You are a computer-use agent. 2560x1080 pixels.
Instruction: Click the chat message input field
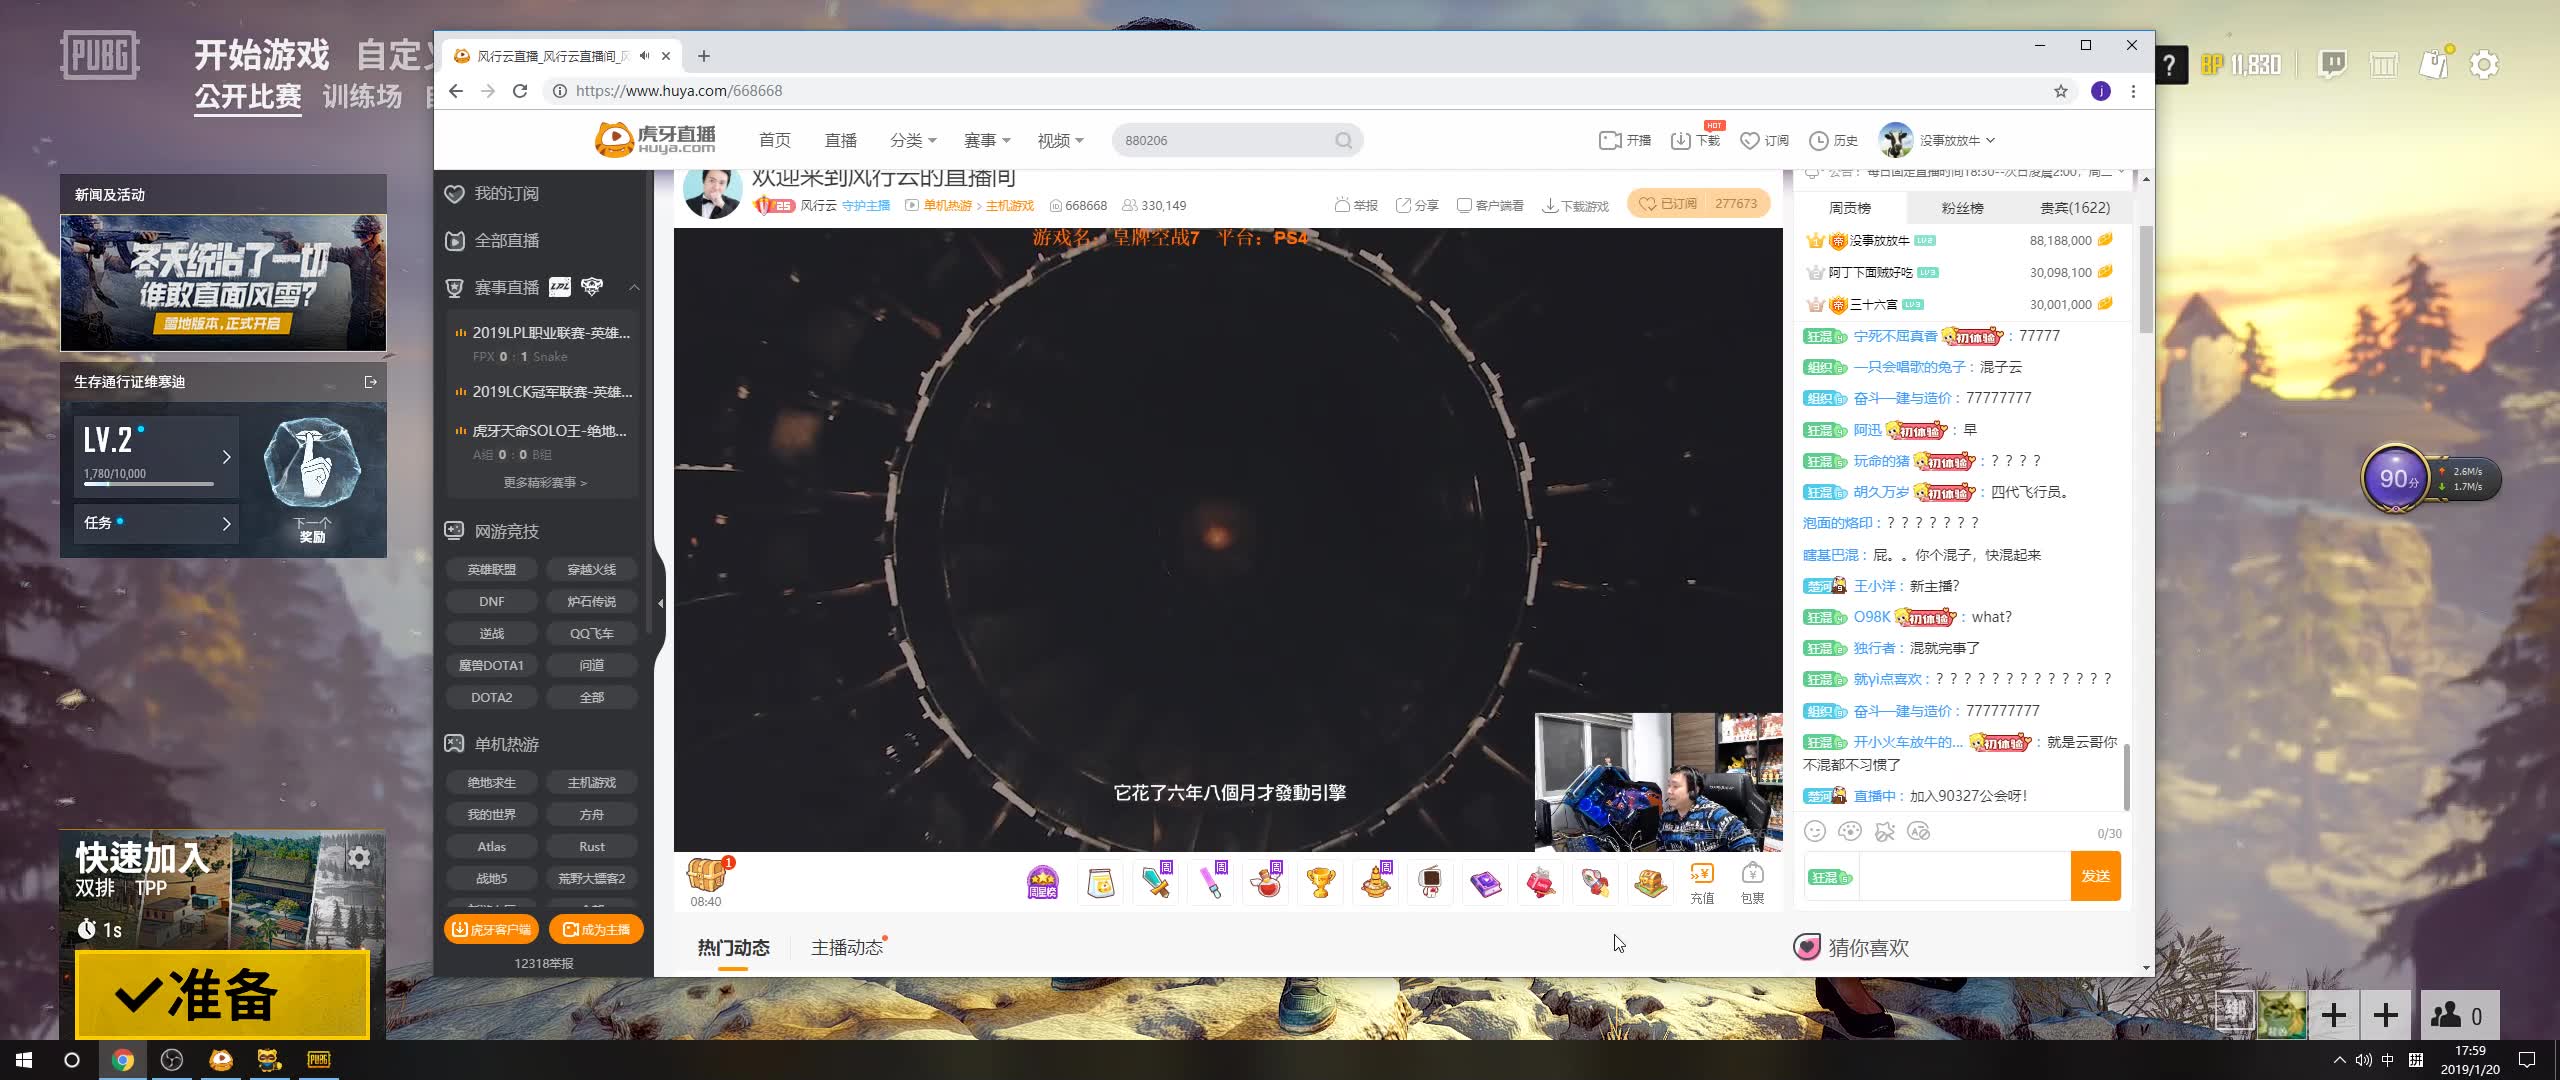click(x=1963, y=876)
